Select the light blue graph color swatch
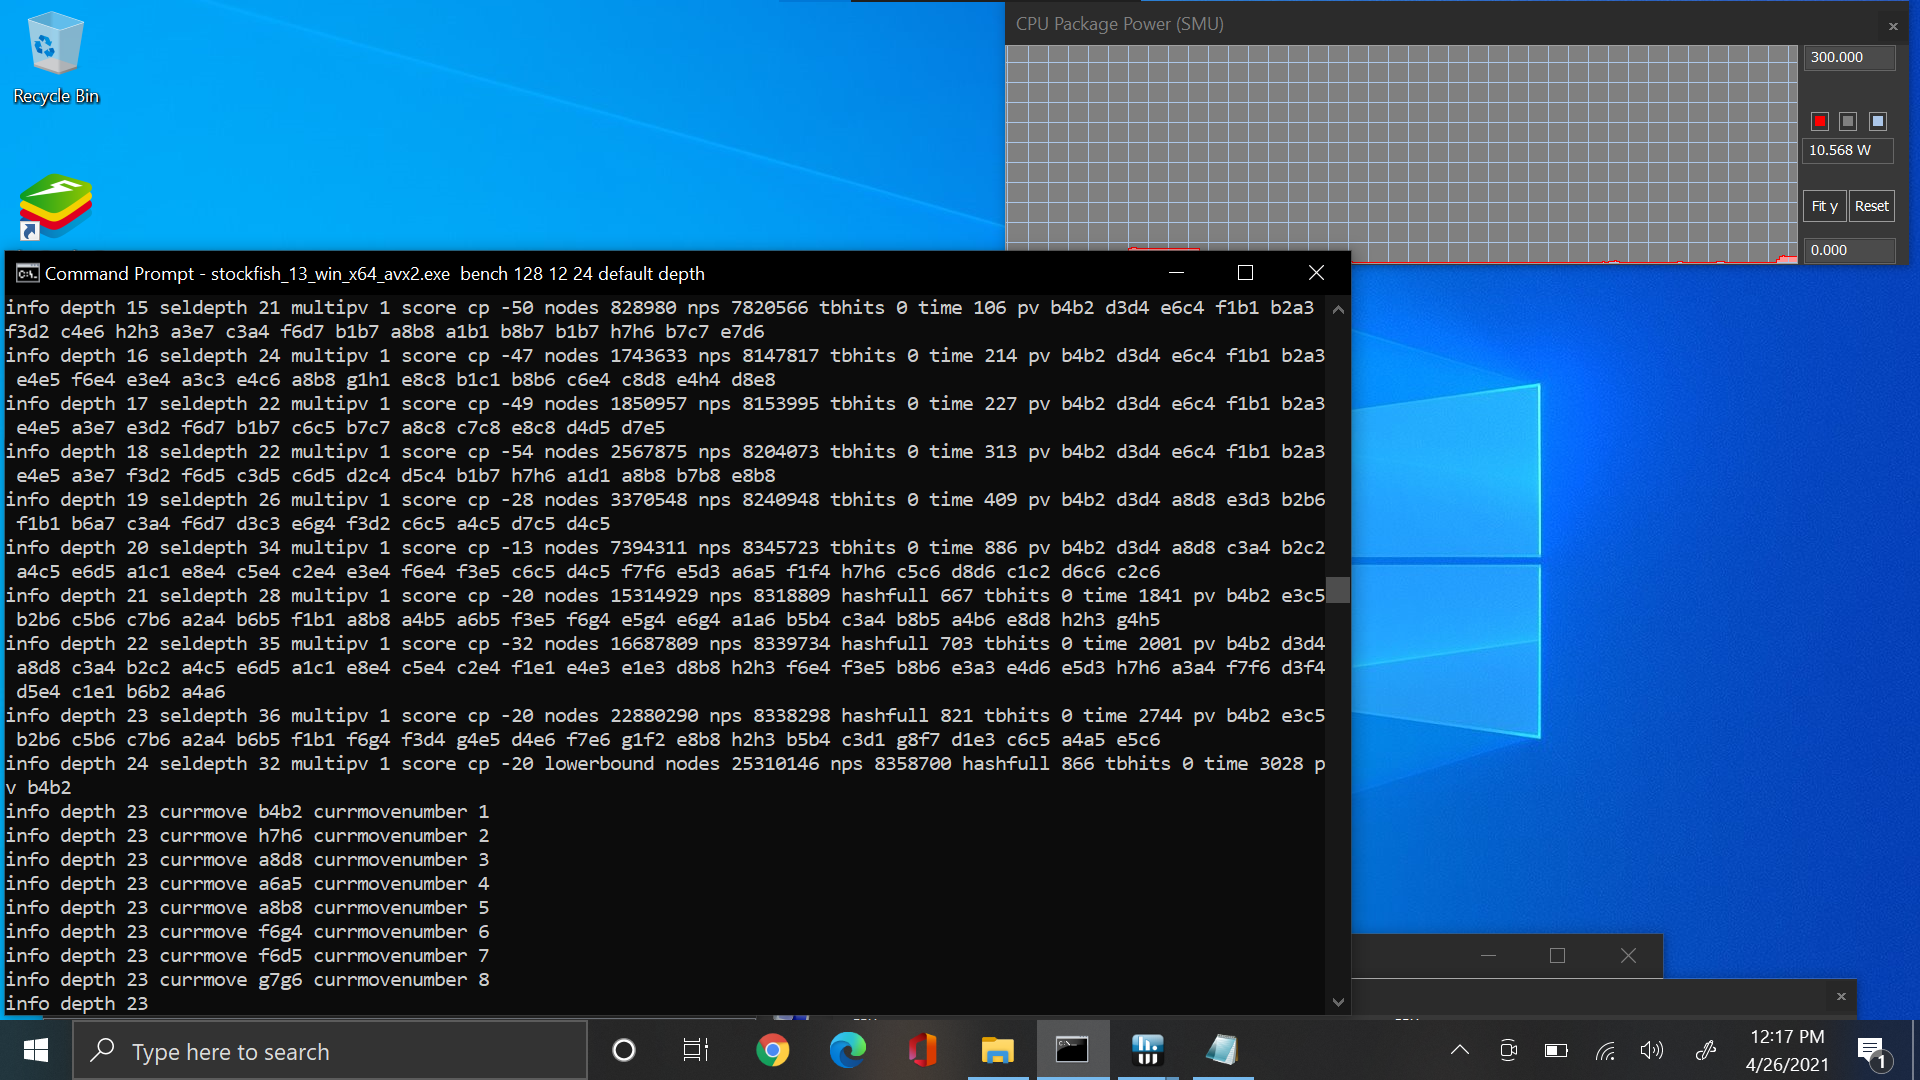The height and width of the screenshot is (1080, 1920). [x=1878, y=121]
